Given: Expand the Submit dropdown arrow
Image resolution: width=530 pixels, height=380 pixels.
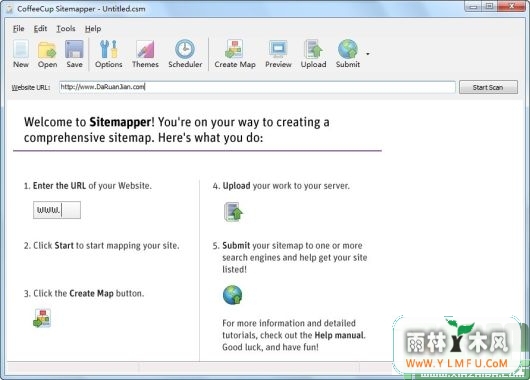Looking at the screenshot, I should [368, 54].
